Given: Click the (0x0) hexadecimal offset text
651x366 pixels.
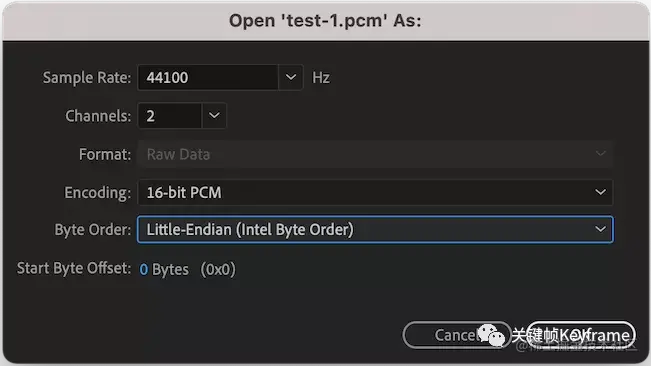Looking at the screenshot, I should 218,269.
